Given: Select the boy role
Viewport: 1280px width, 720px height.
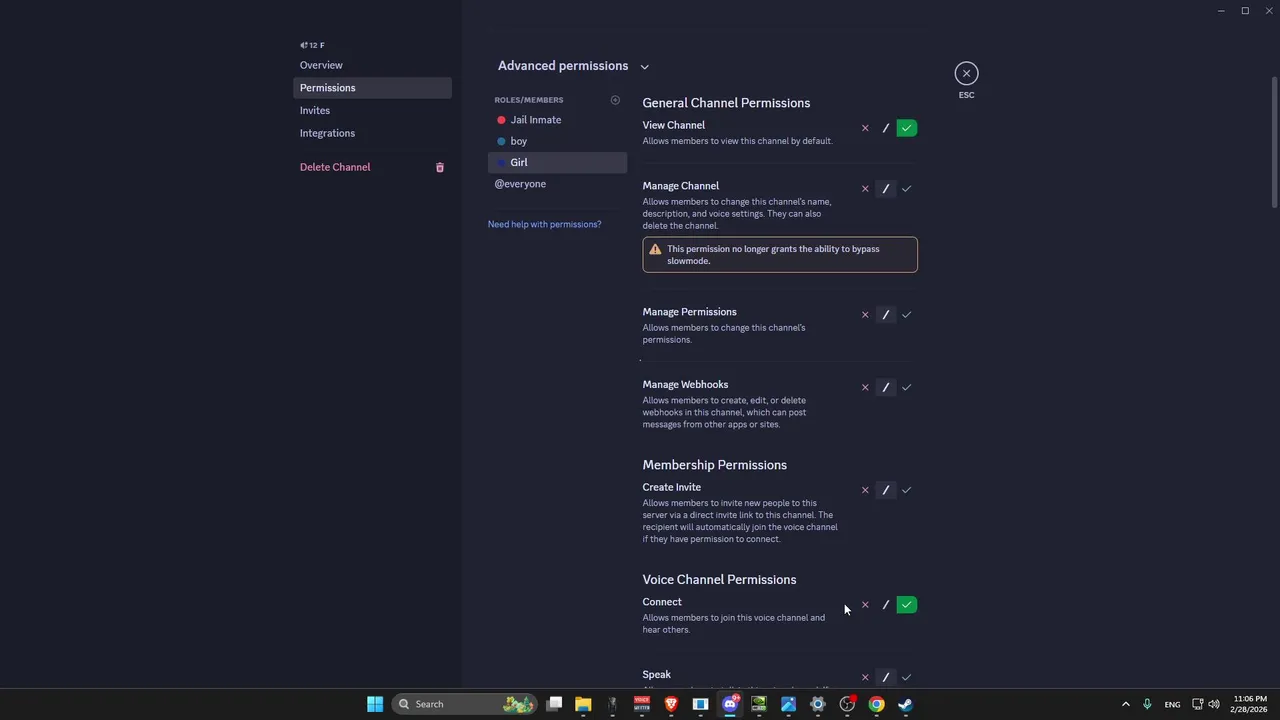Looking at the screenshot, I should pyautogui.click(x=557, y=141).
